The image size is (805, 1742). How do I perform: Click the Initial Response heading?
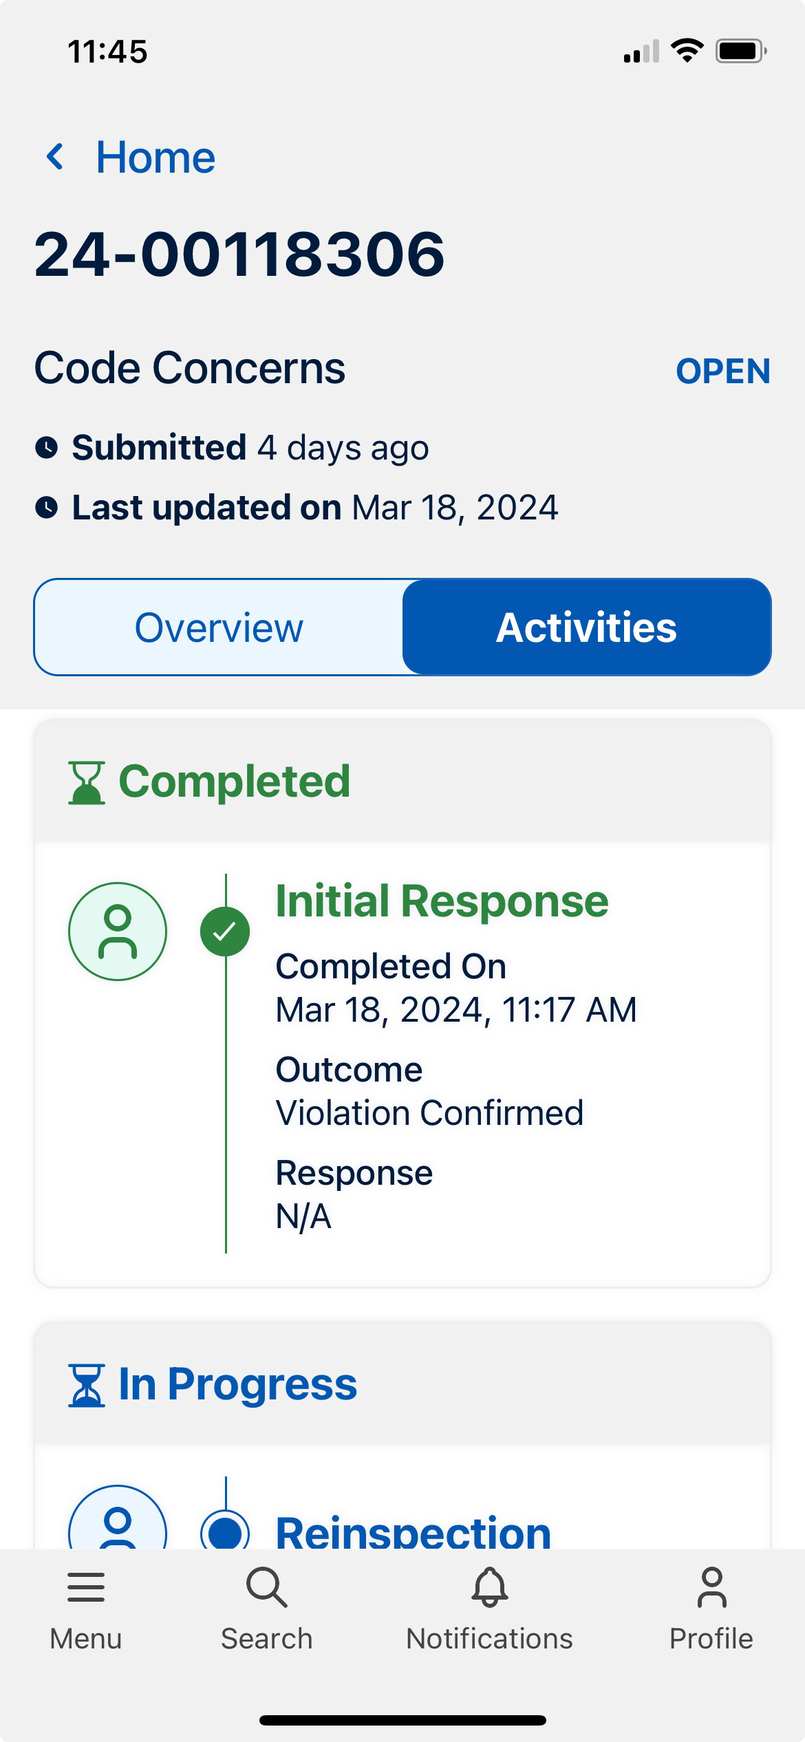pos(442,901)
